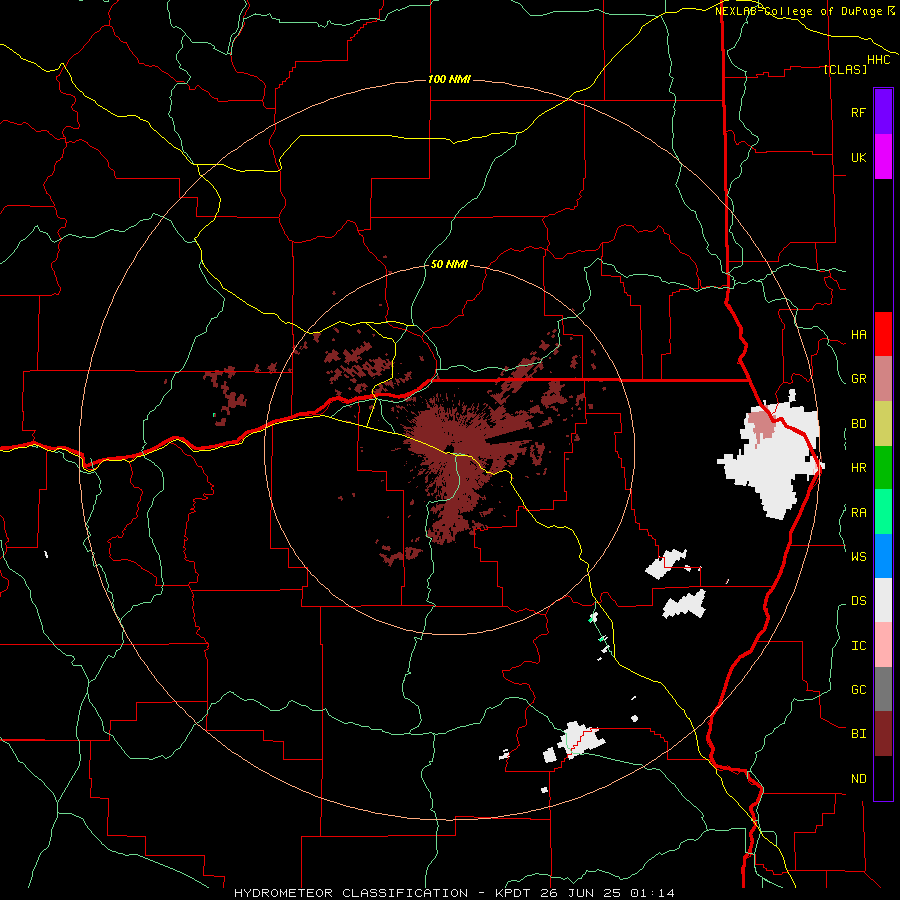900x900 pixels.
Task: Click the WS legend label
Action: point(858,556)
